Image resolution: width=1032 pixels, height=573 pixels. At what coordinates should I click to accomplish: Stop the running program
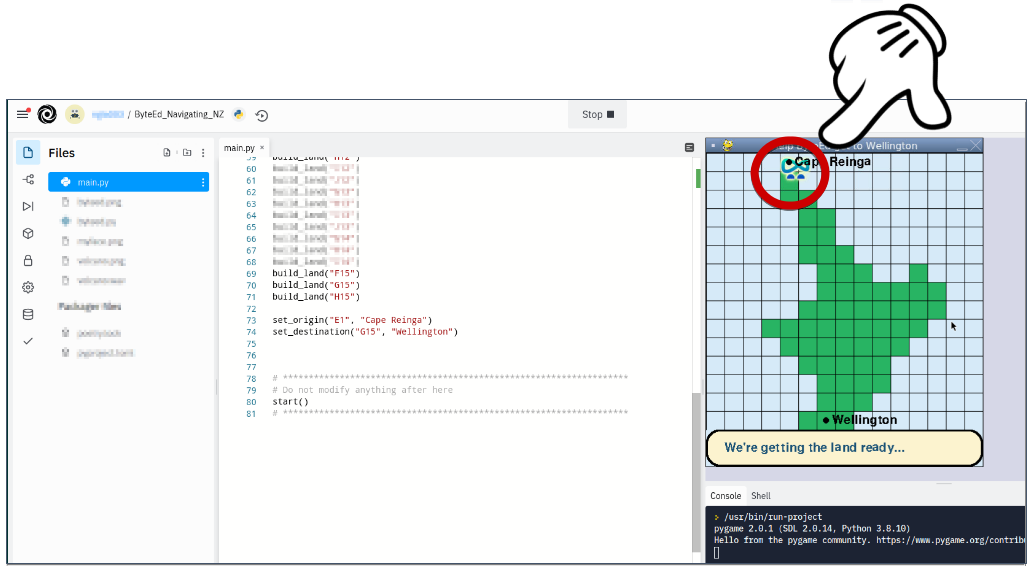point(598,114)
